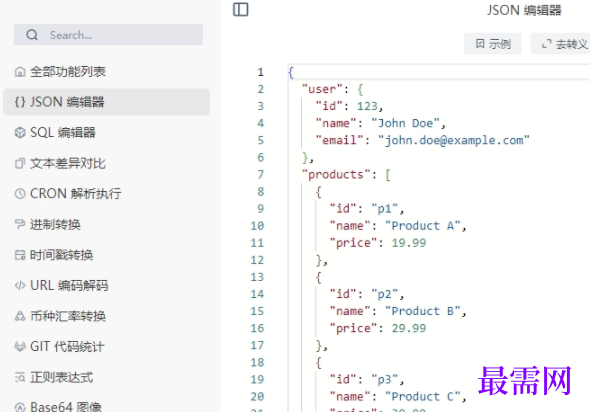Click the clock icon of CRON 解析执行

click(x=20, y=194)
